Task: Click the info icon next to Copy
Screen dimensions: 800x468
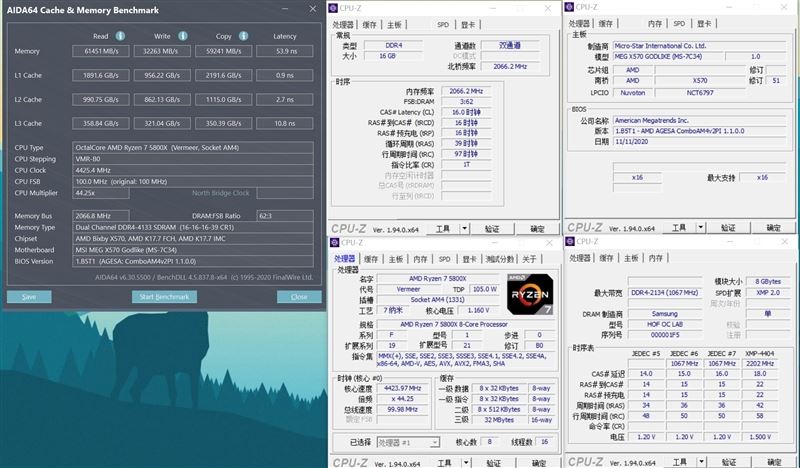Action: tap(243, 36)
